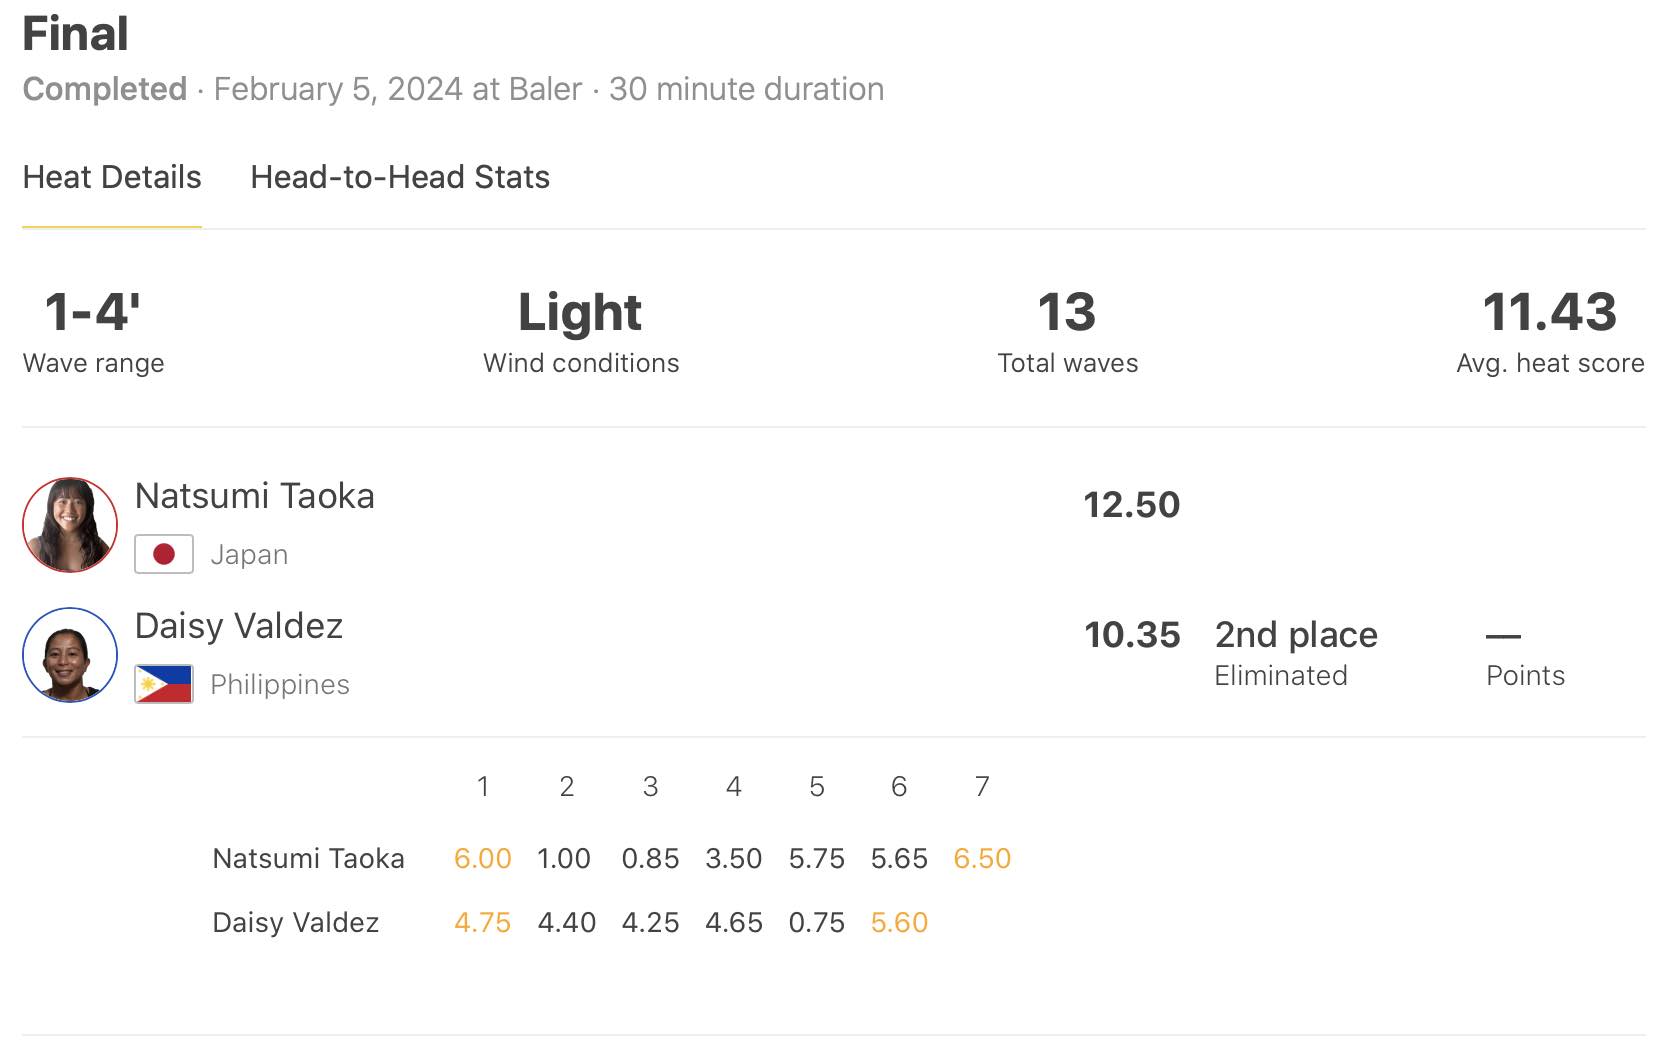The width and height of the screenshot is (1670, 1050).
Task: Click Daisy Valdez's 10.35 heat total
Action: 1132,635
